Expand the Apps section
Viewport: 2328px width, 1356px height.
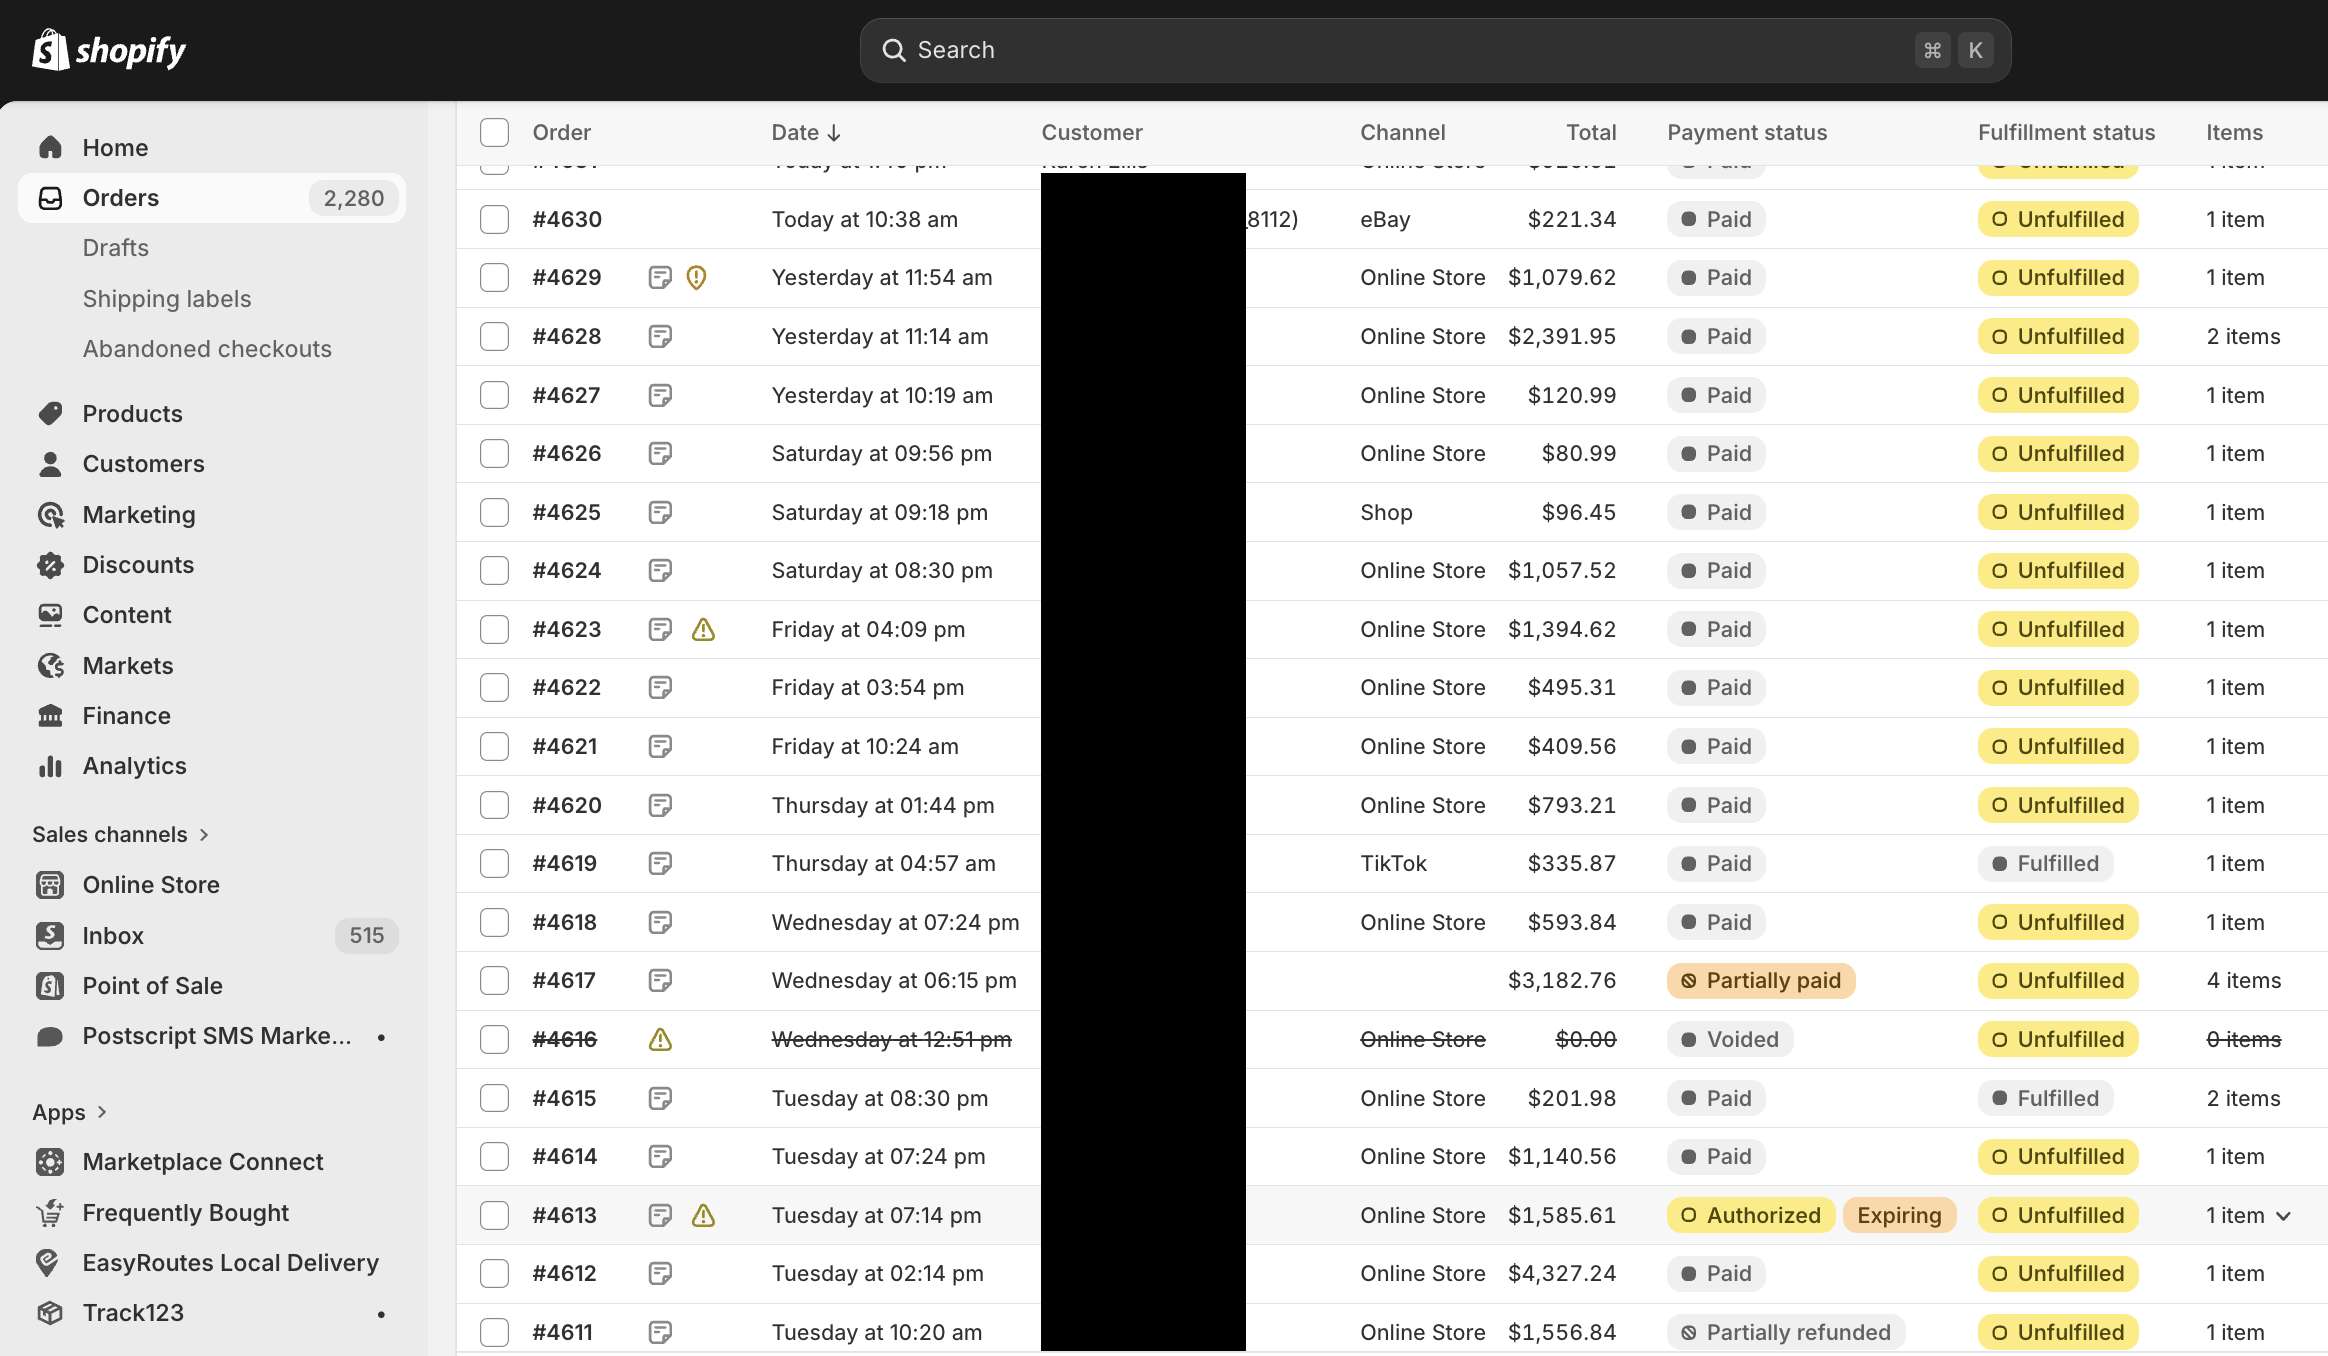tap(100, 1112)
